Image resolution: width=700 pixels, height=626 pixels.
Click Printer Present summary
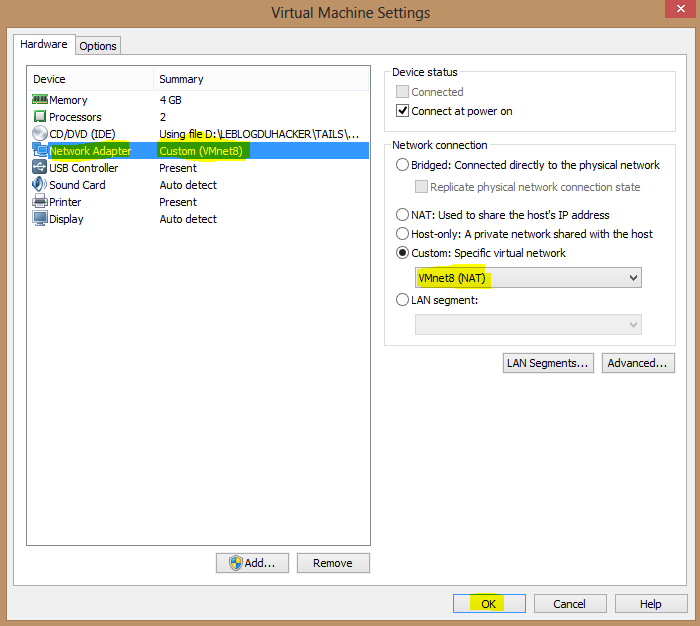coord(178,202)
